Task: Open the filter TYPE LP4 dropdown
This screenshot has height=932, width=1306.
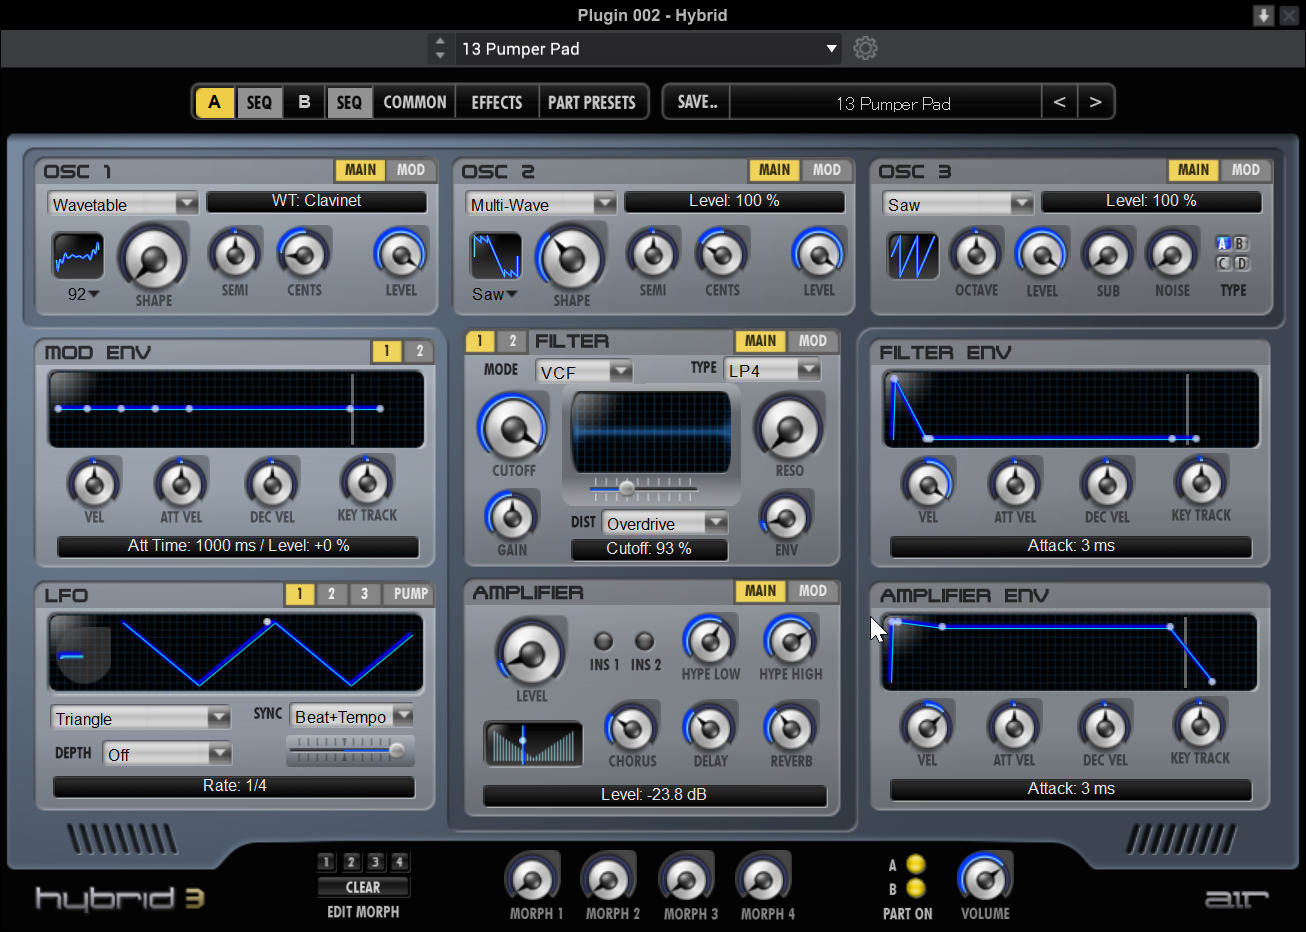Action: coord(772,370)
